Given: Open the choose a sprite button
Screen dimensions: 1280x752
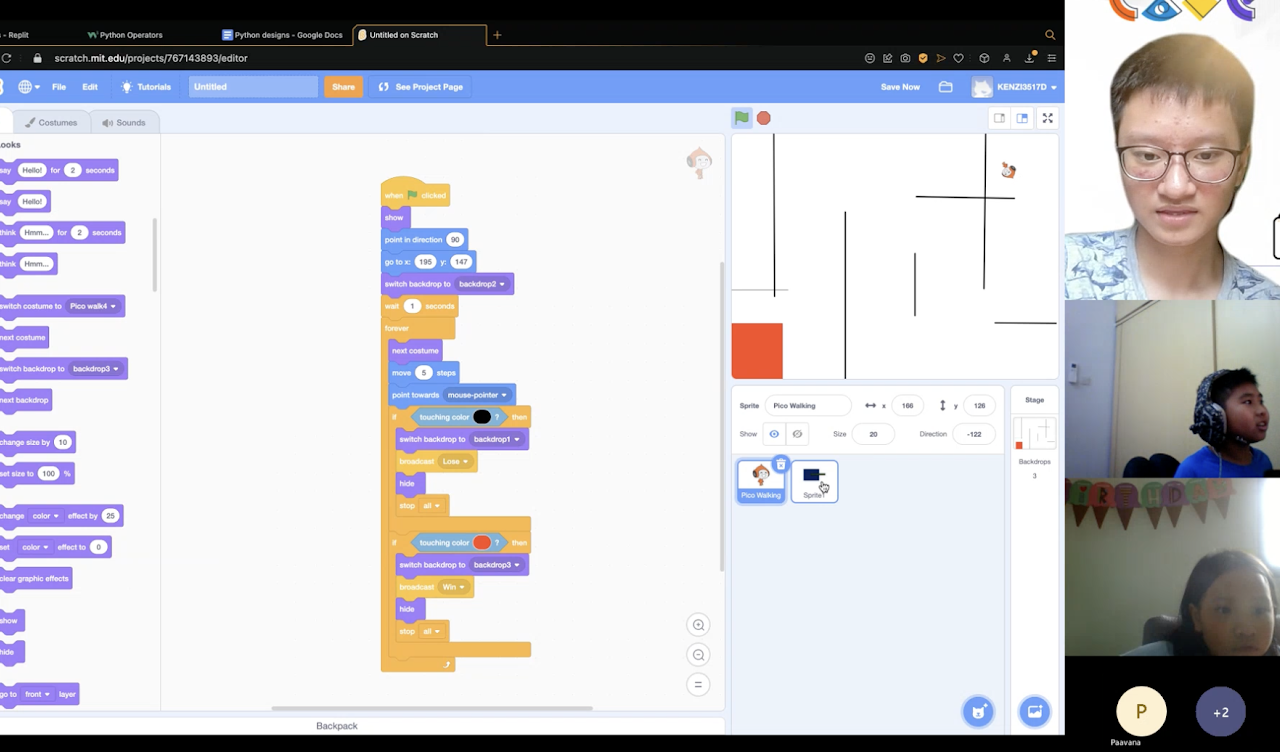Looking at the screenshot, I should [978, 711].
